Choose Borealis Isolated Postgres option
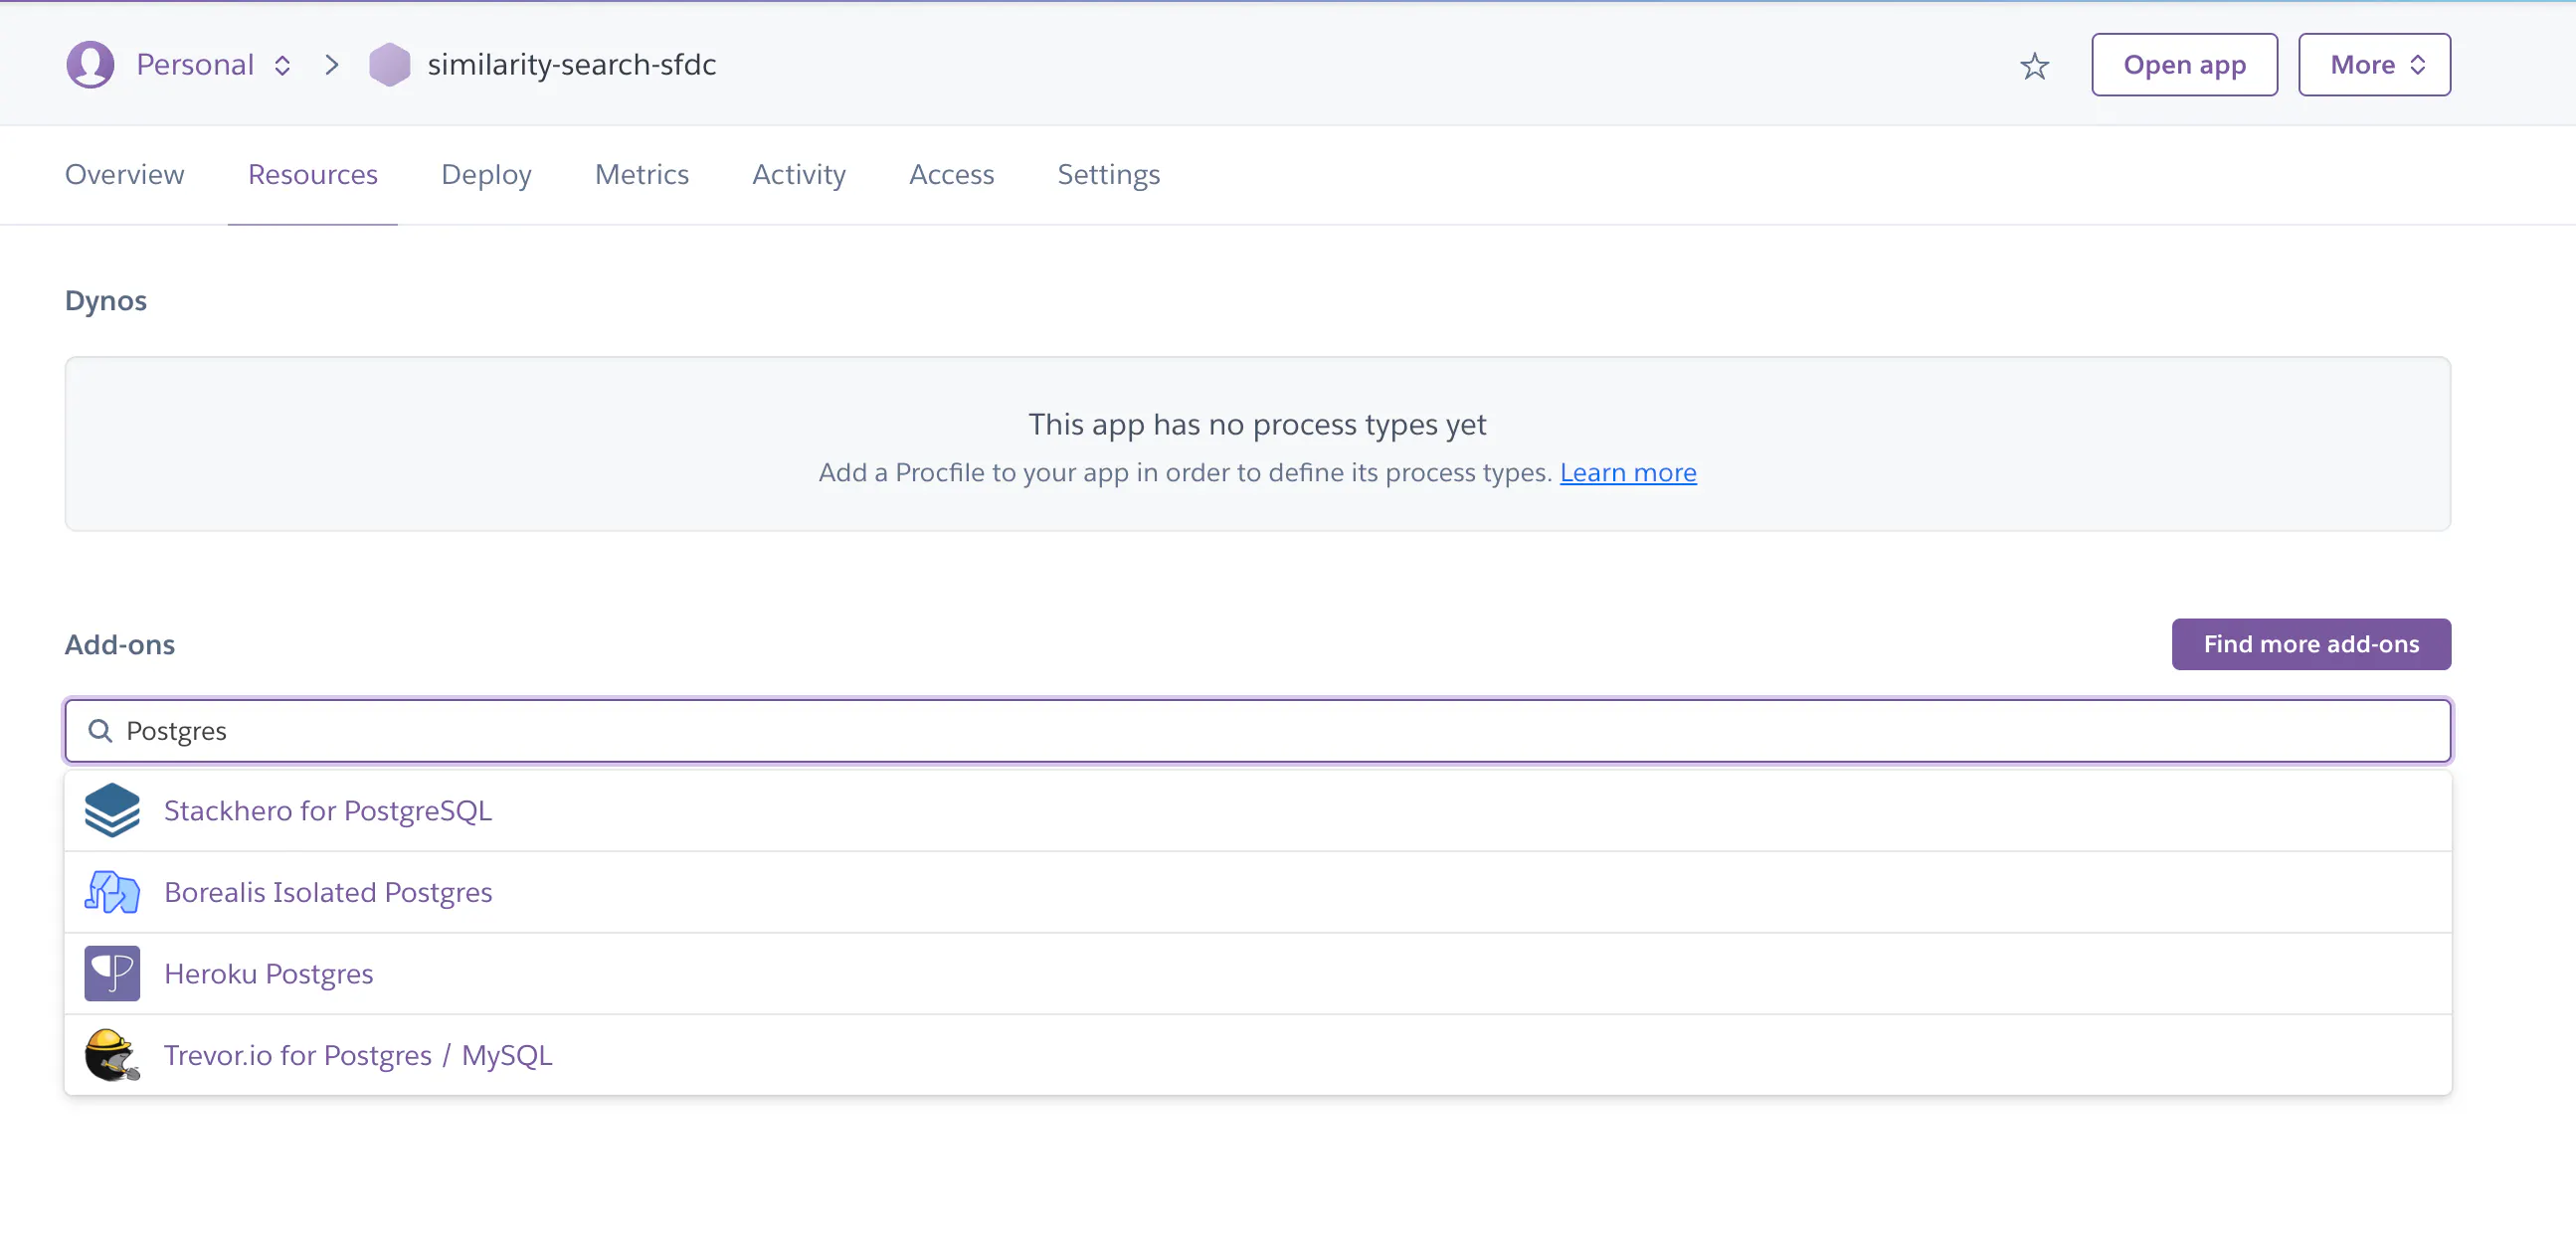This screenshot has width=2576, height=1241. click(x=328, y=892)
